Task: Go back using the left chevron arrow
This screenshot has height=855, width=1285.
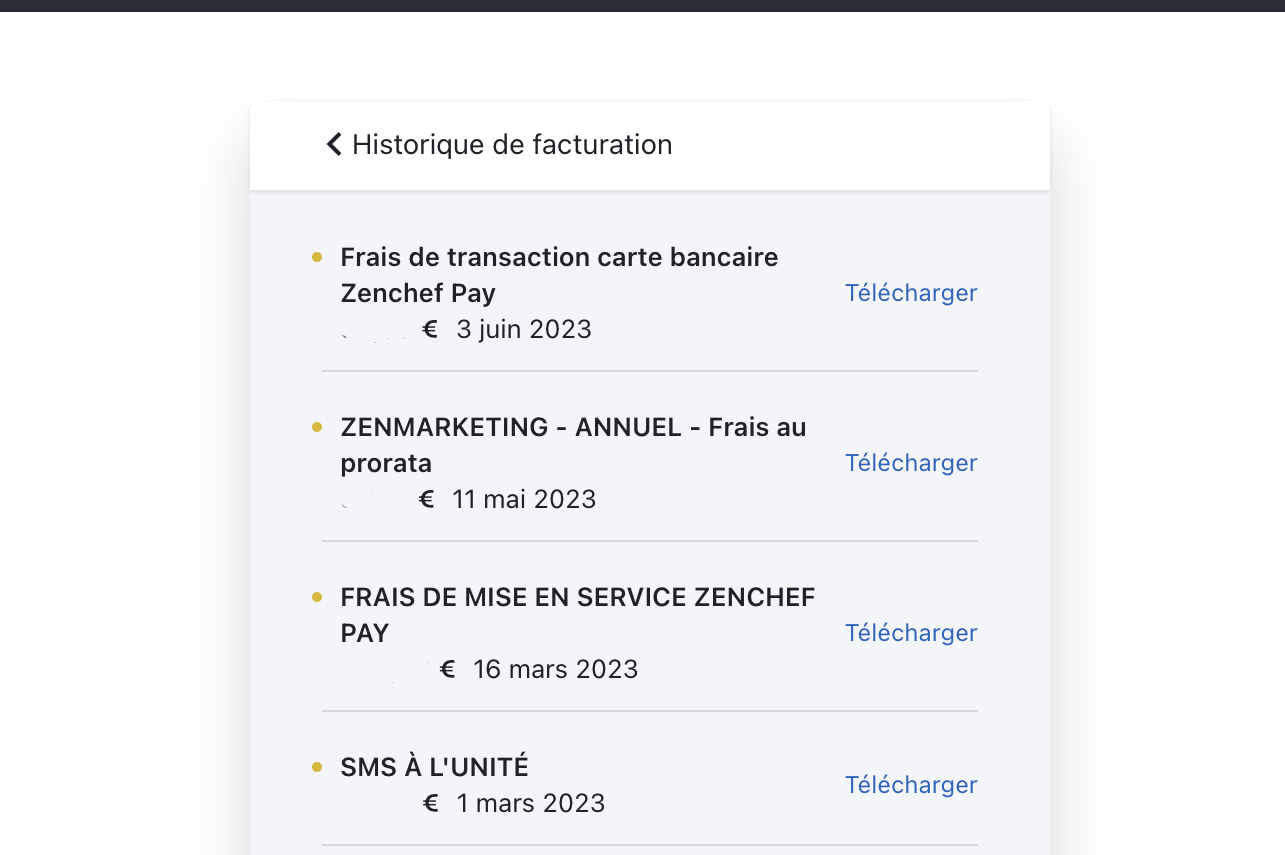Action: pyautogui.click(x=334, y=145)
